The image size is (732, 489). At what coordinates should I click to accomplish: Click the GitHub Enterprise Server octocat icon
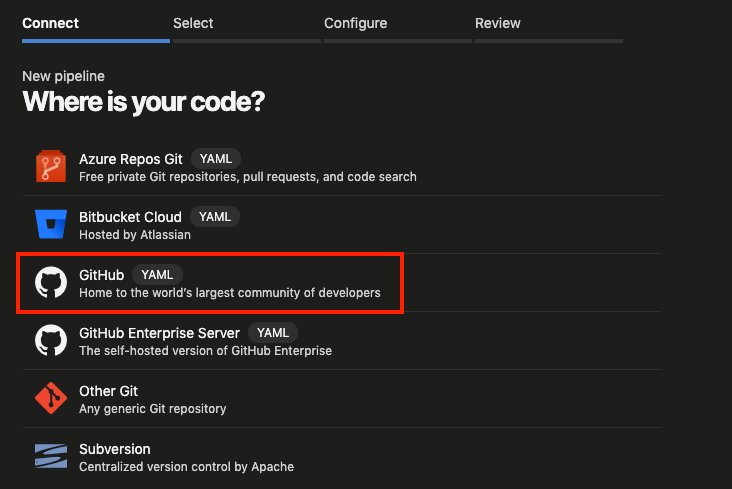tap(51, 340)
